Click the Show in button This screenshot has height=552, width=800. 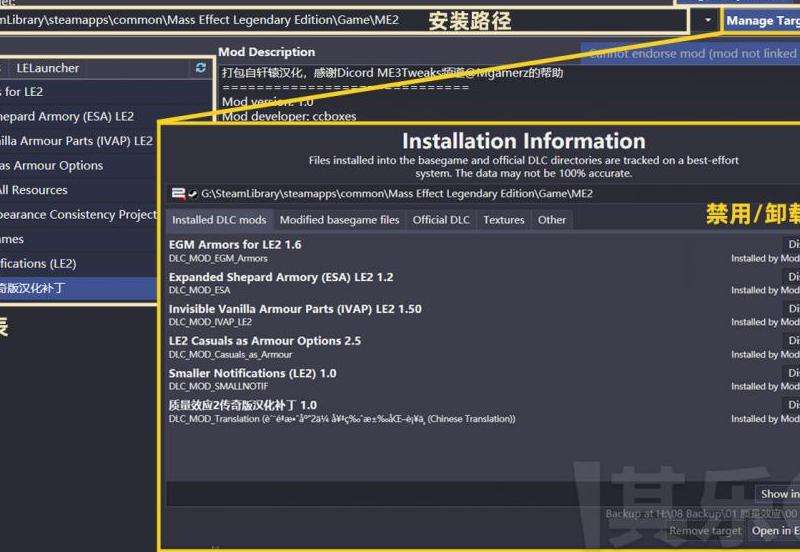click(x=778, y=494)
